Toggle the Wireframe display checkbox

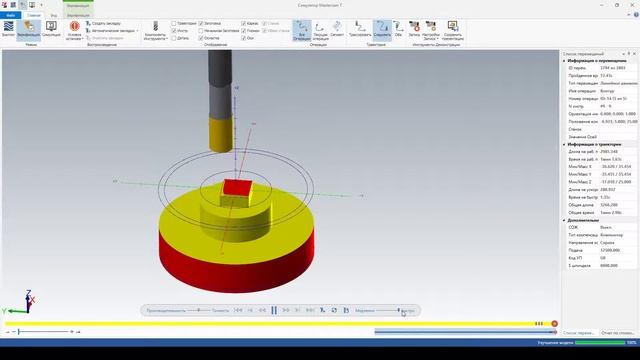(243, 24)
